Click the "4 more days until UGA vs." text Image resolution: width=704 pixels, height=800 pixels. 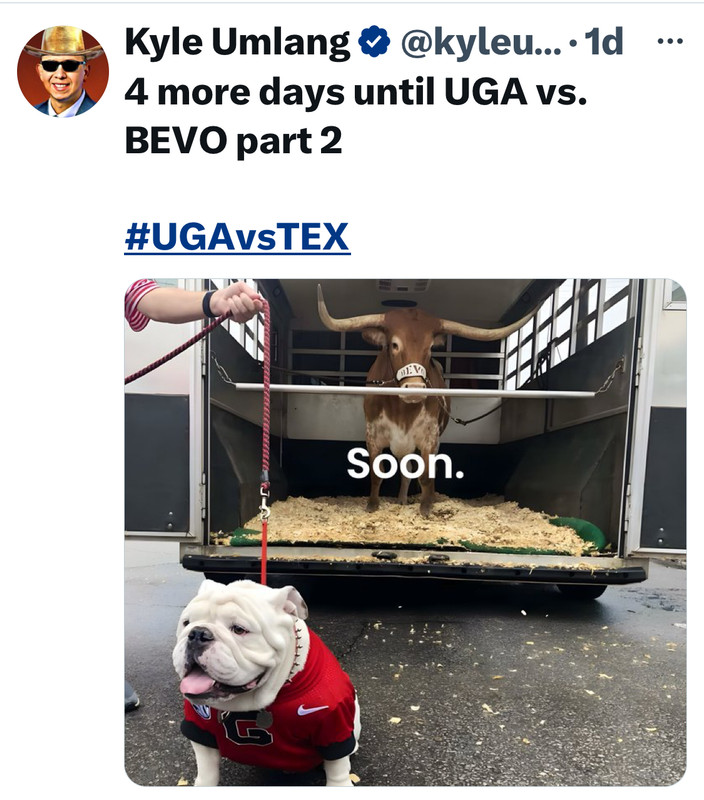pos(356,92)
